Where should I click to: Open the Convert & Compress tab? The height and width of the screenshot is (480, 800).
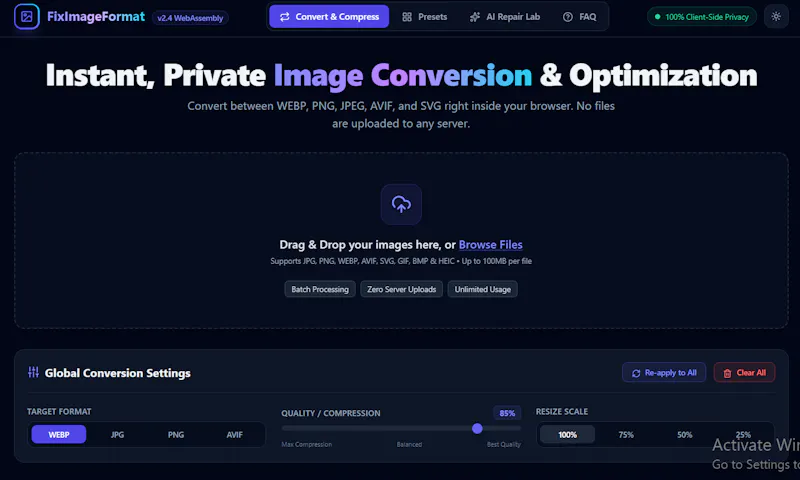[x=329, y=17]
